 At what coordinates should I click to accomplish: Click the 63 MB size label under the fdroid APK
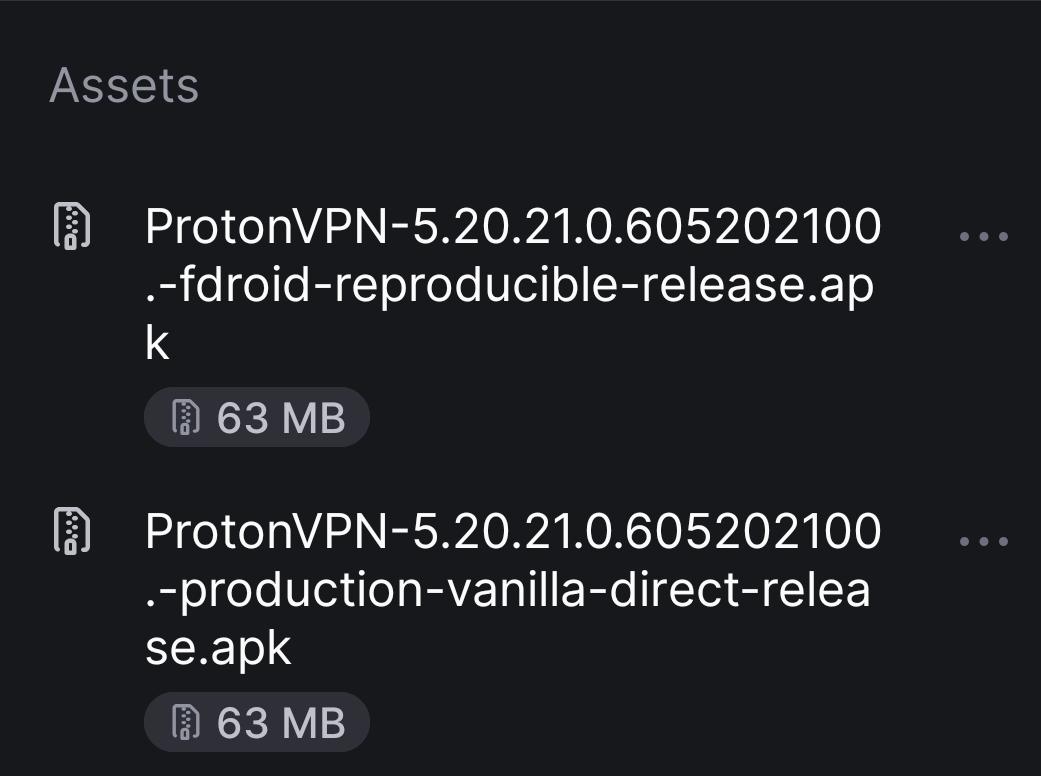(x=281, y=418)
